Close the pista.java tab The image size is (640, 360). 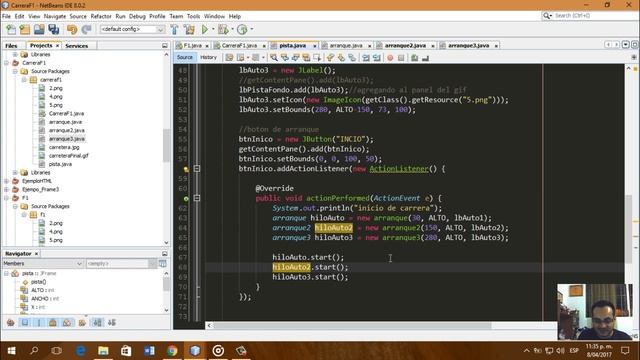pos(314,46)
